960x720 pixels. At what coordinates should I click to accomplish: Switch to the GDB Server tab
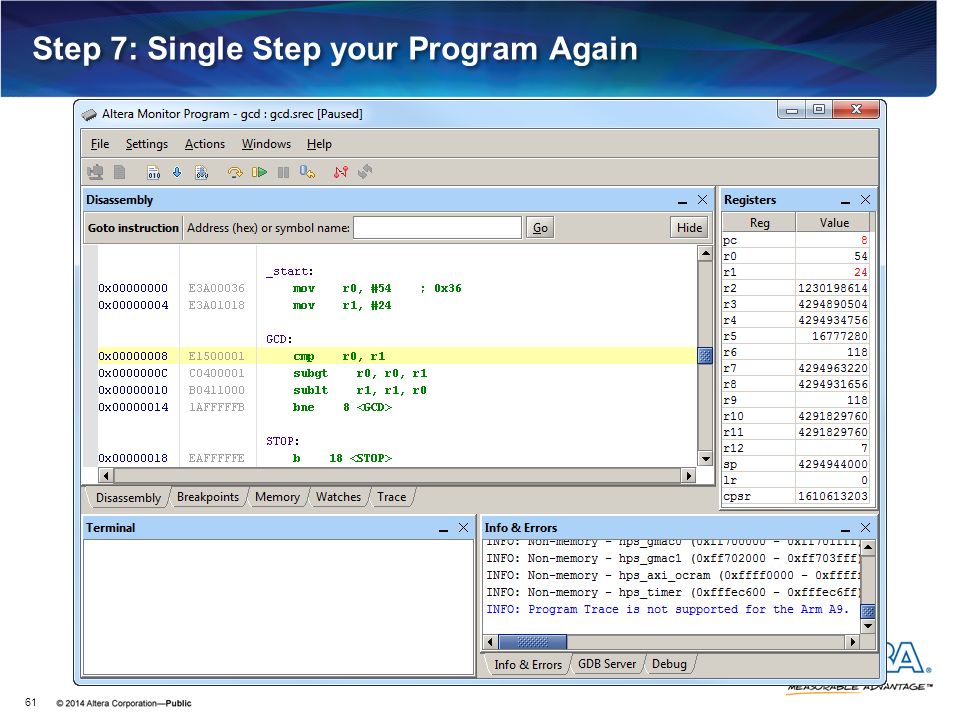(x=607, y=664)
